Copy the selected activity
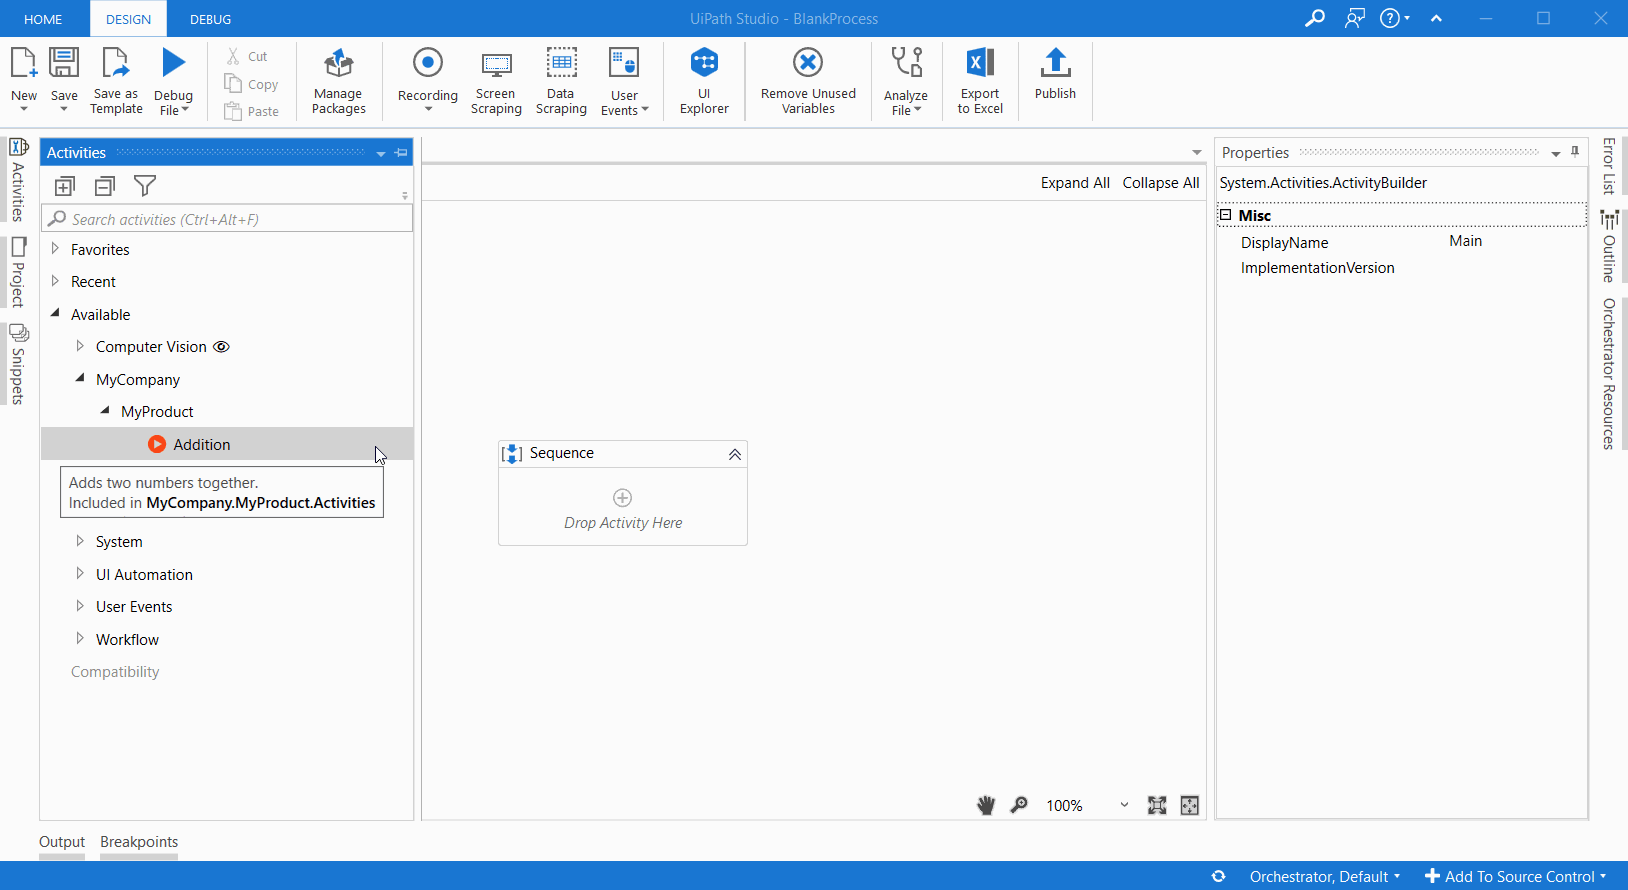The height and width of the screenshot is (890, 1628). (x=251, y=84)
